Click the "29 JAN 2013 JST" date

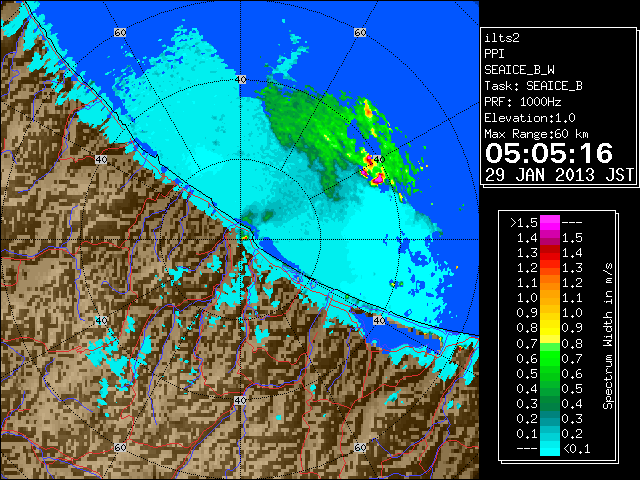pos(559,175)
